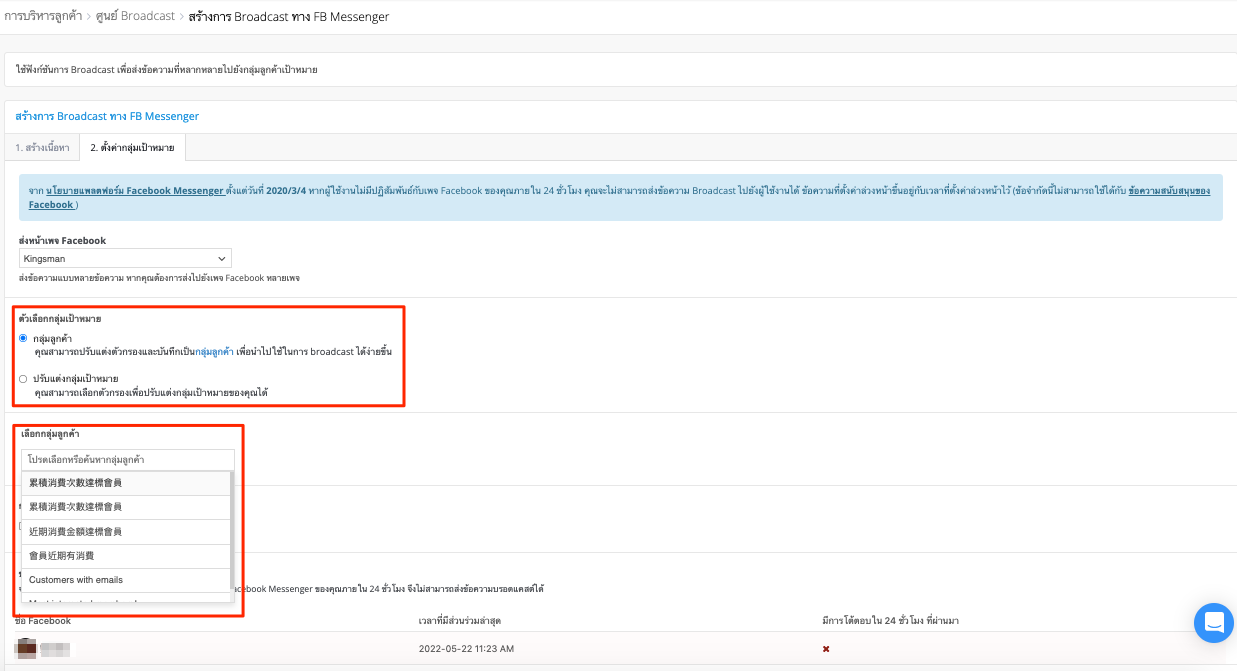
Task: Click the blurred Facebook user avatar
Action: coord(27,649)
